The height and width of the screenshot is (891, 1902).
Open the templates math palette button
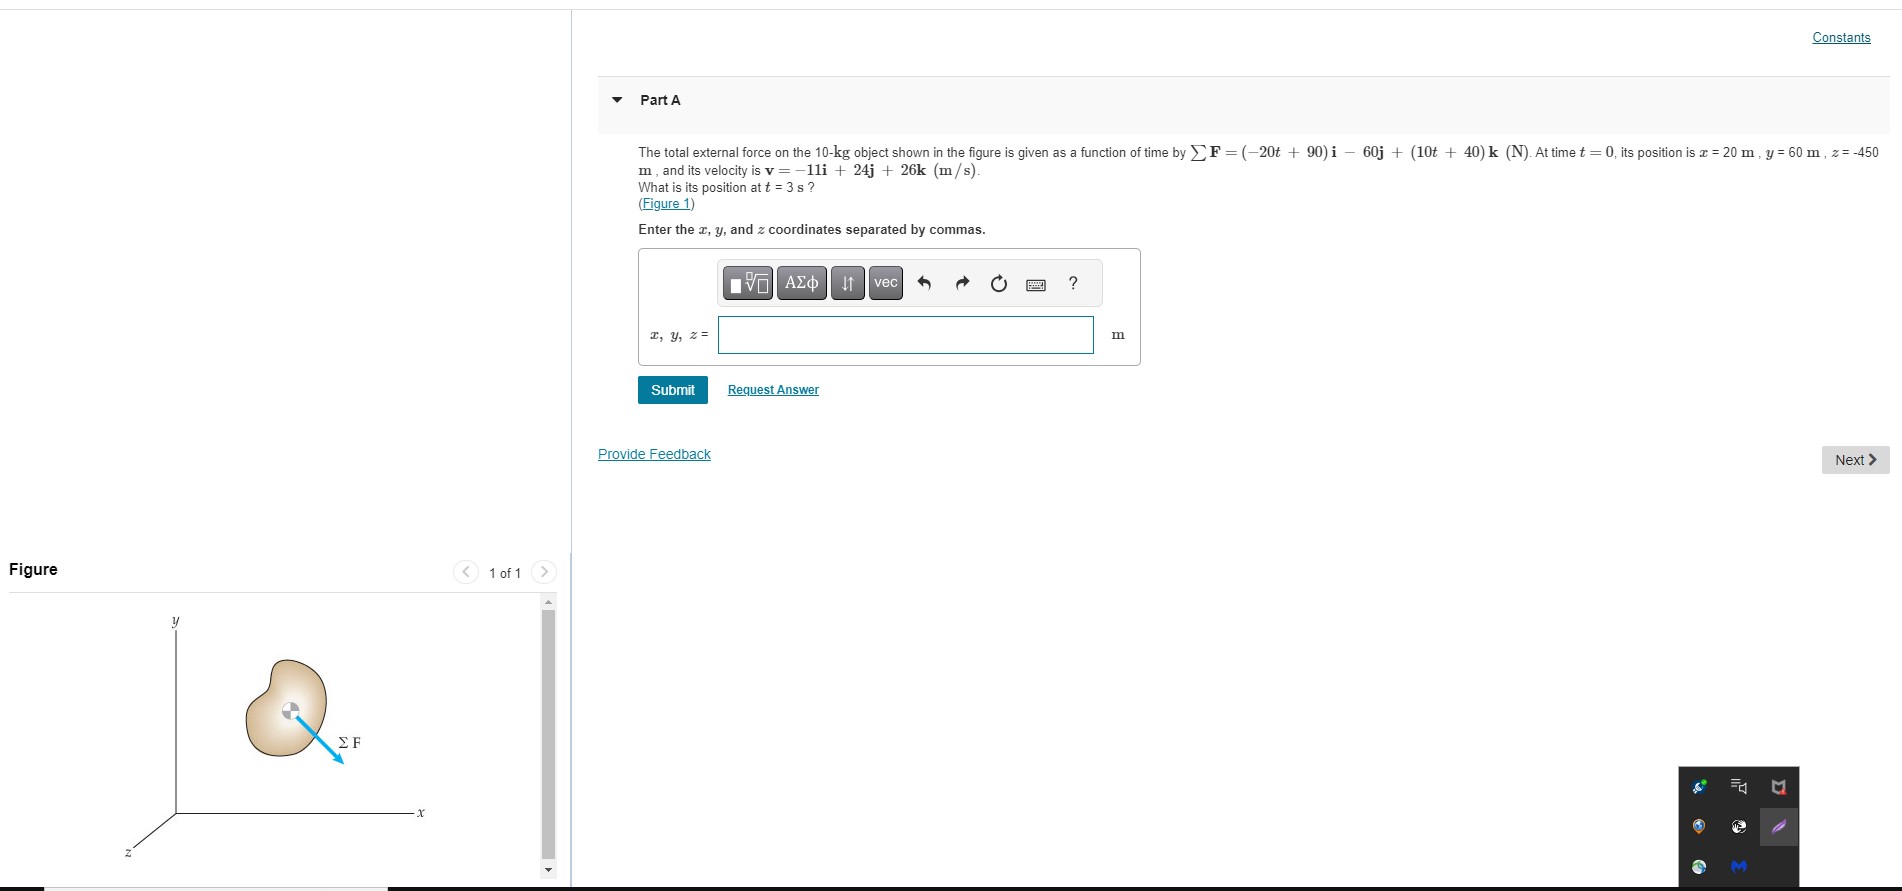[x=747, y=283]
